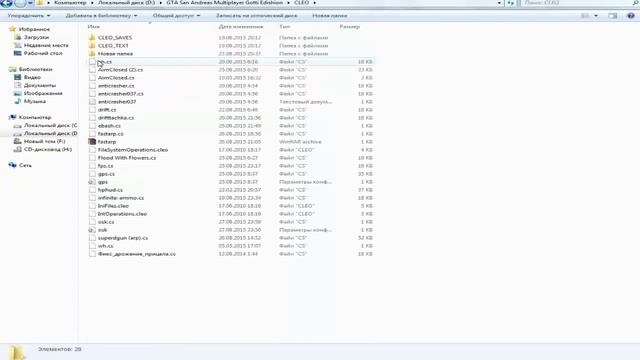The image size is (640, 360).
Task: Sort by the Размер column header
Action: pos(349,27)
